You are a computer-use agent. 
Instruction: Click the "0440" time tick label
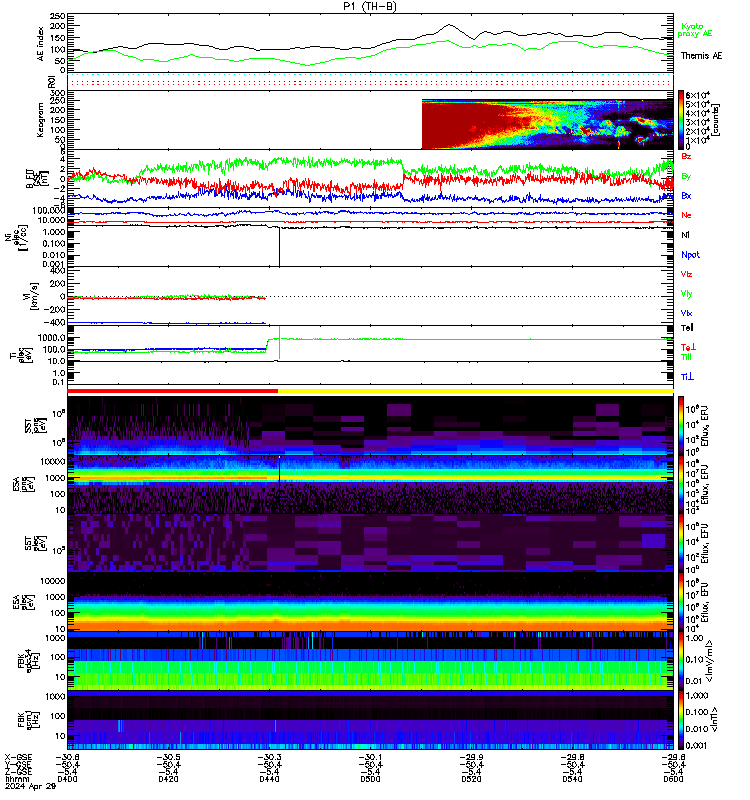pos(269,779)
